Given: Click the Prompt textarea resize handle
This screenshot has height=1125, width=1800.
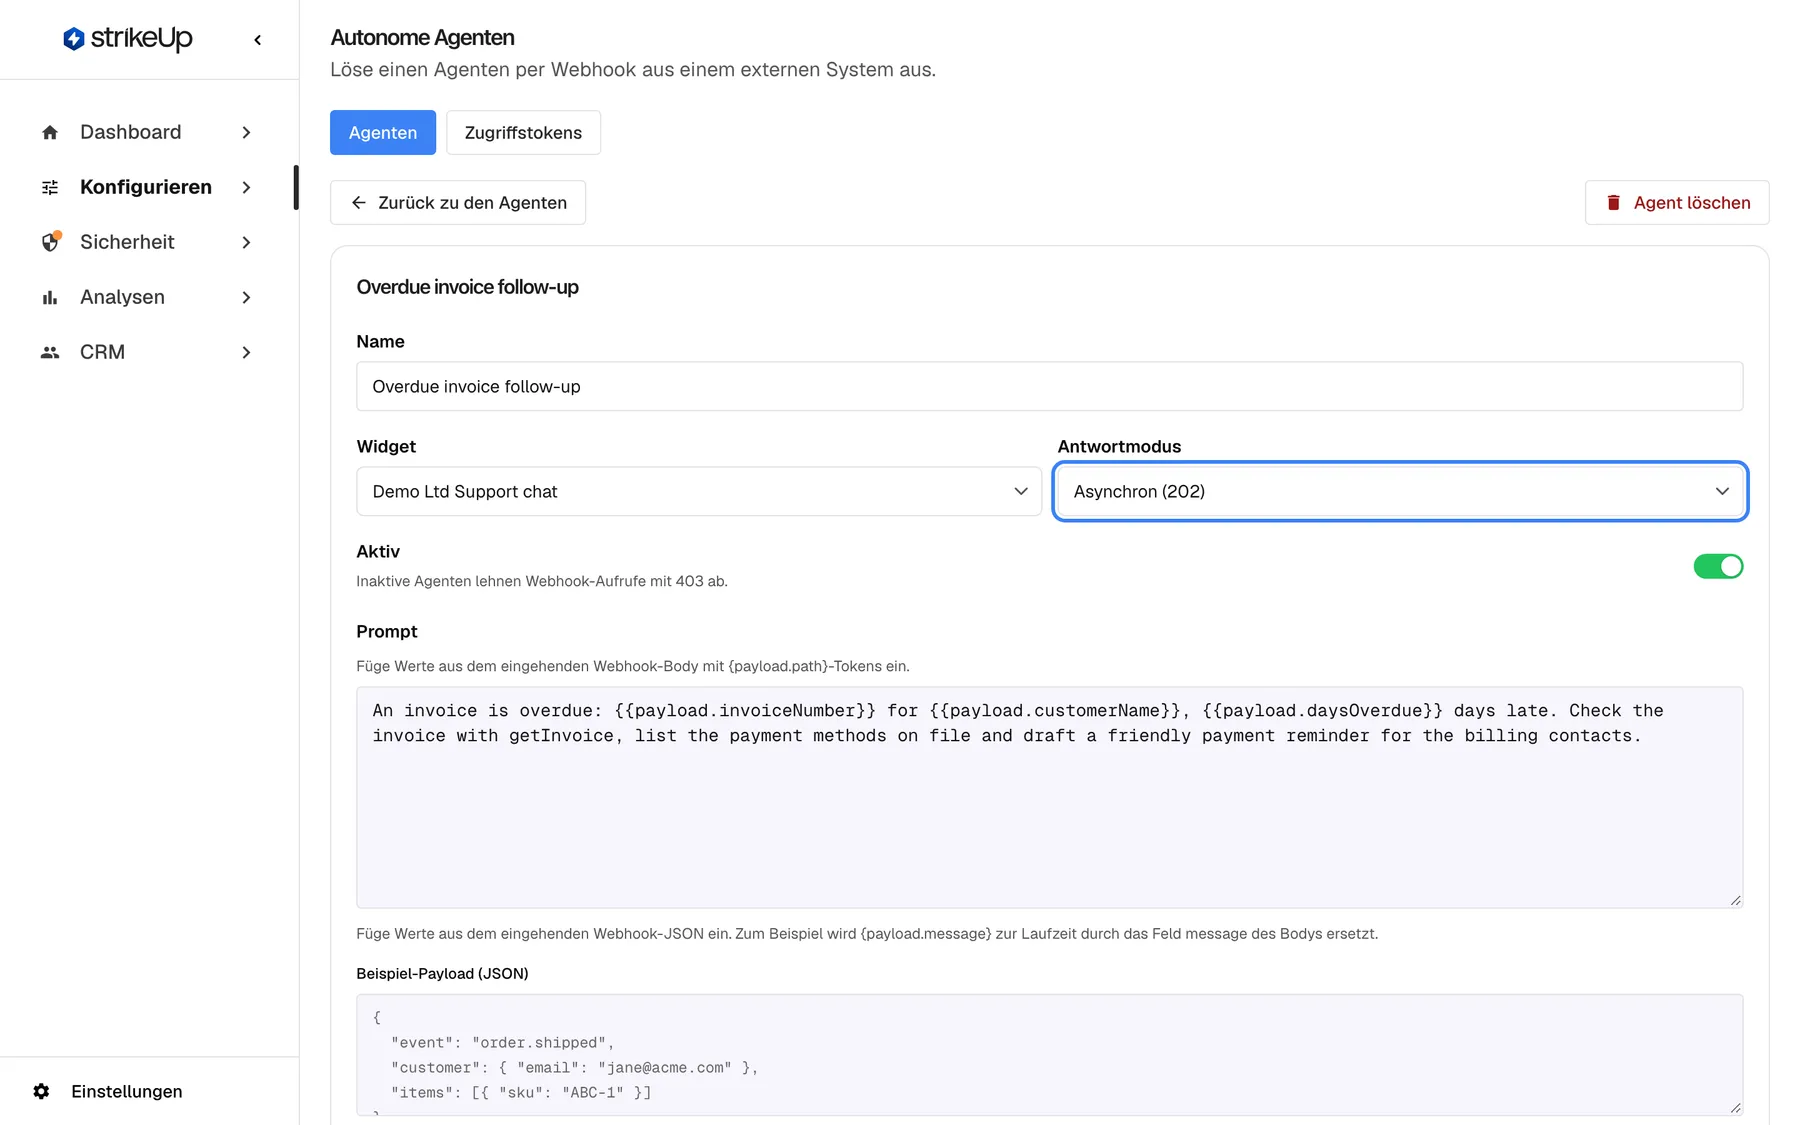Looking at the screenshot, I should [1736, 901].
